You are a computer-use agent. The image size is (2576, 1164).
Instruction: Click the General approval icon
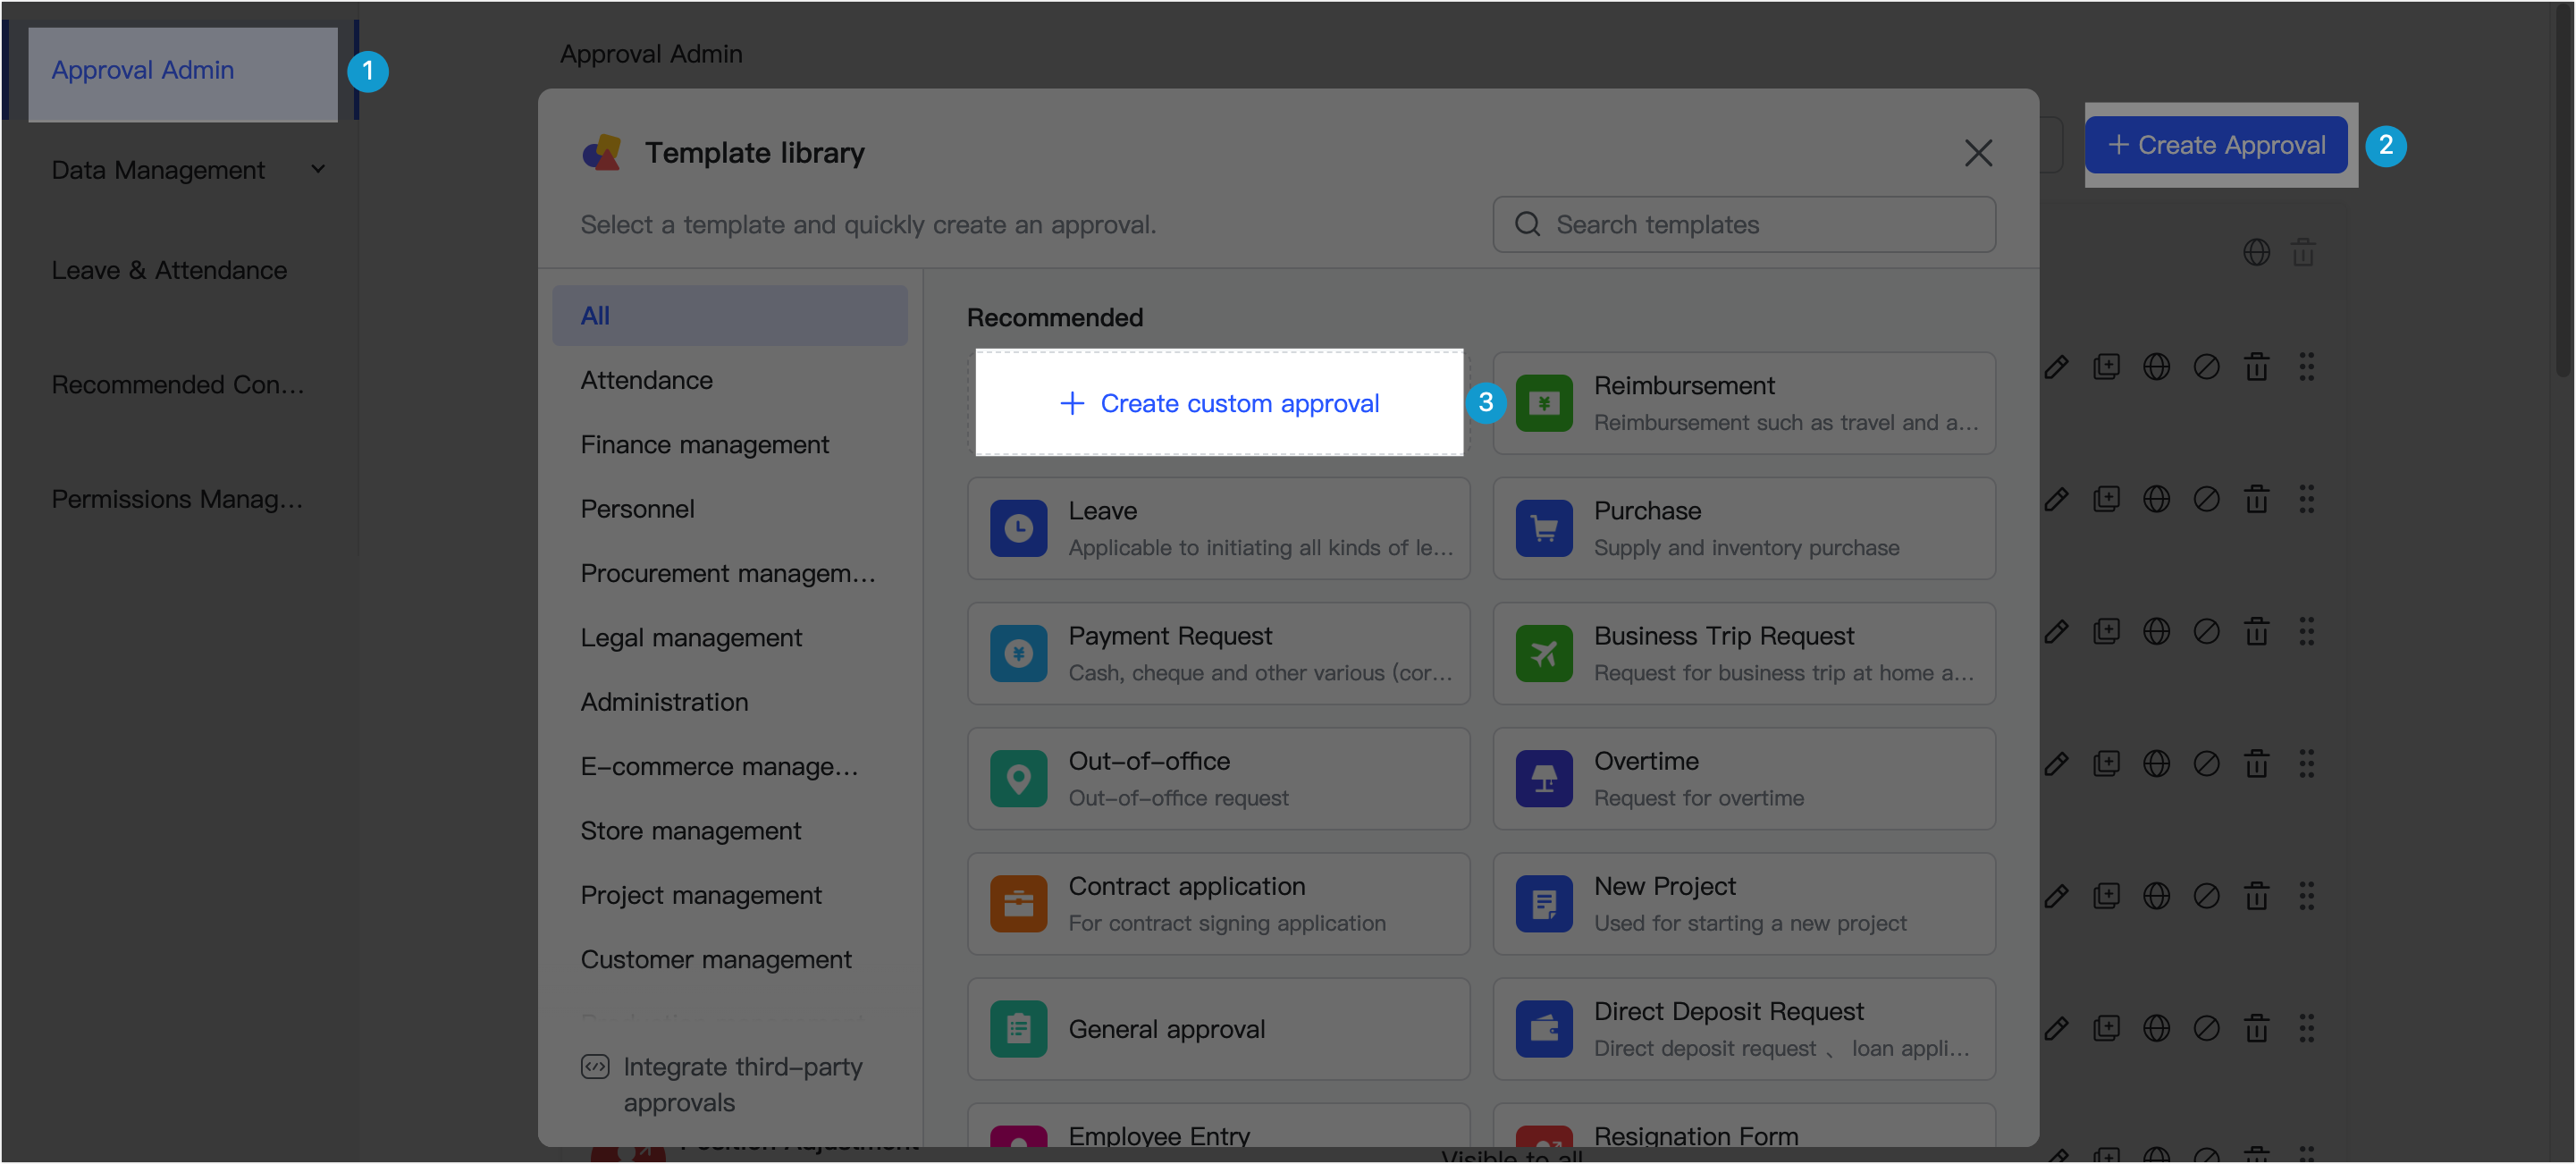(x=1018, y=1028)
